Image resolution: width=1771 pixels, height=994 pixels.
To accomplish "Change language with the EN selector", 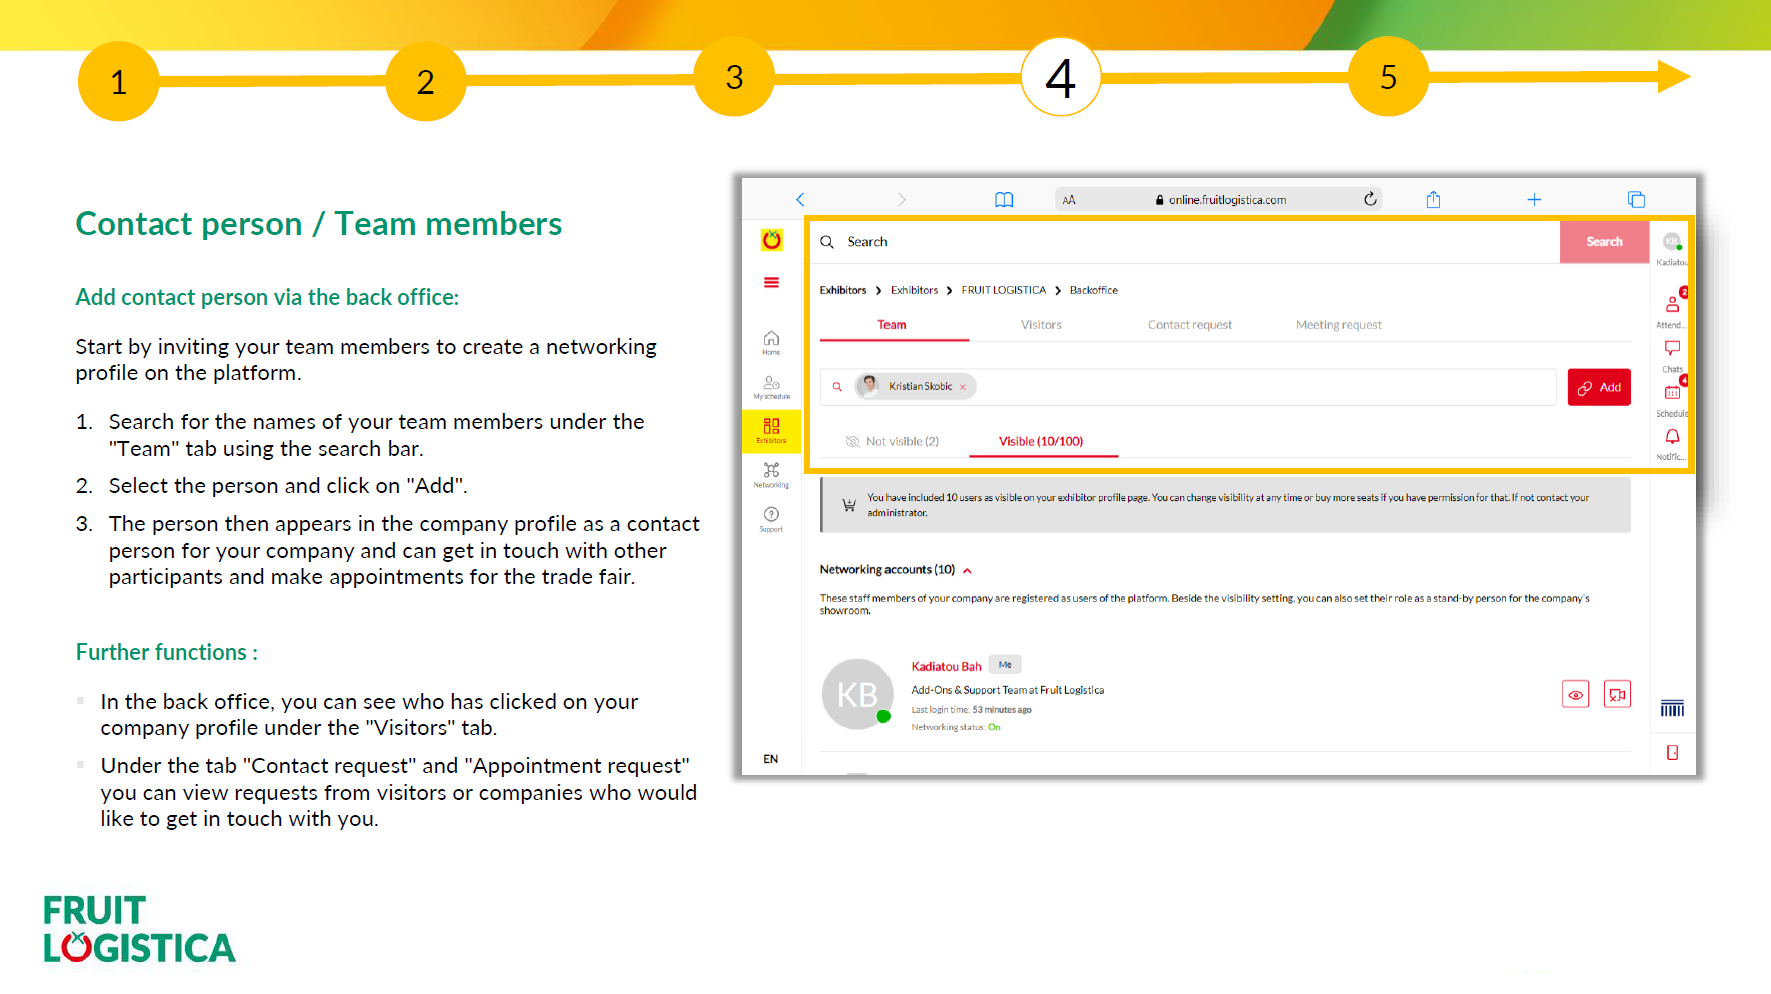I will (x=770, y=759).
